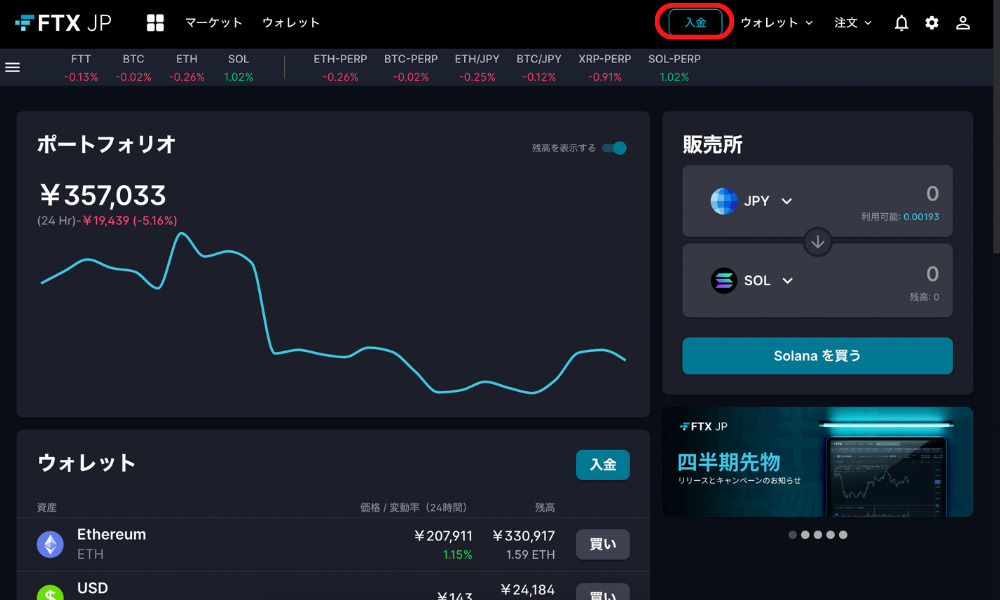Click Ethereum balance ¥330,917
Image resolution: width=1000 pixels, height=600 pixels.
(524, 536)
